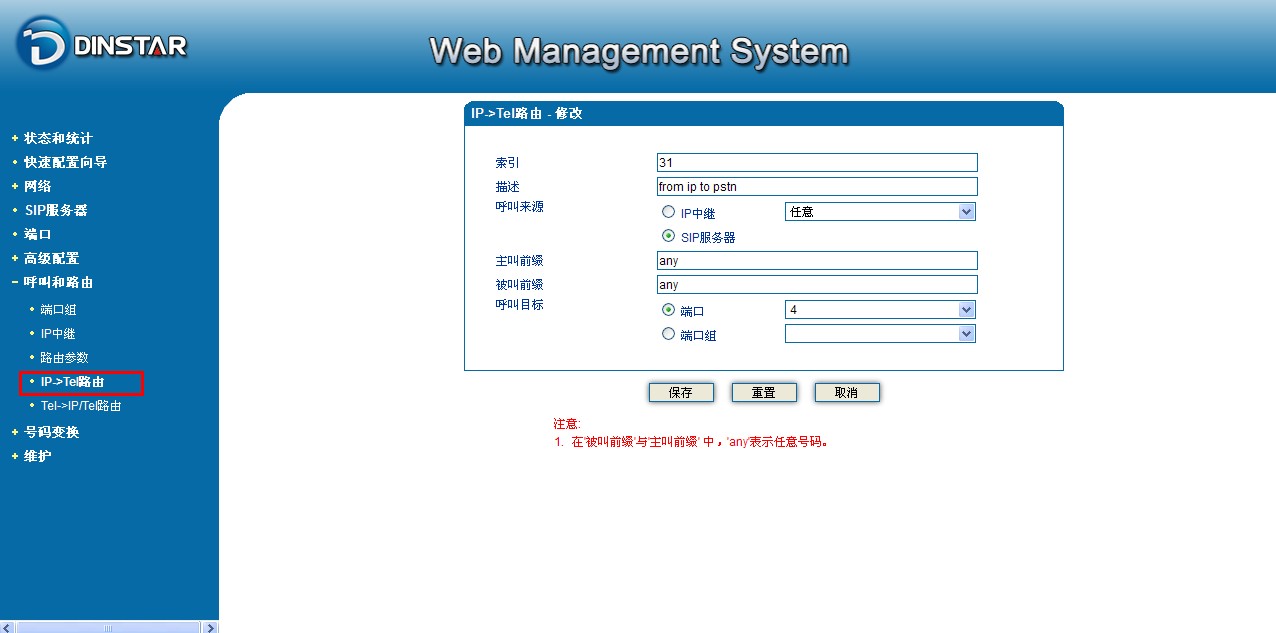1276x633 pixels.
Task: Choose the 端口 call destination radio
Action: (x=668, y=310)
